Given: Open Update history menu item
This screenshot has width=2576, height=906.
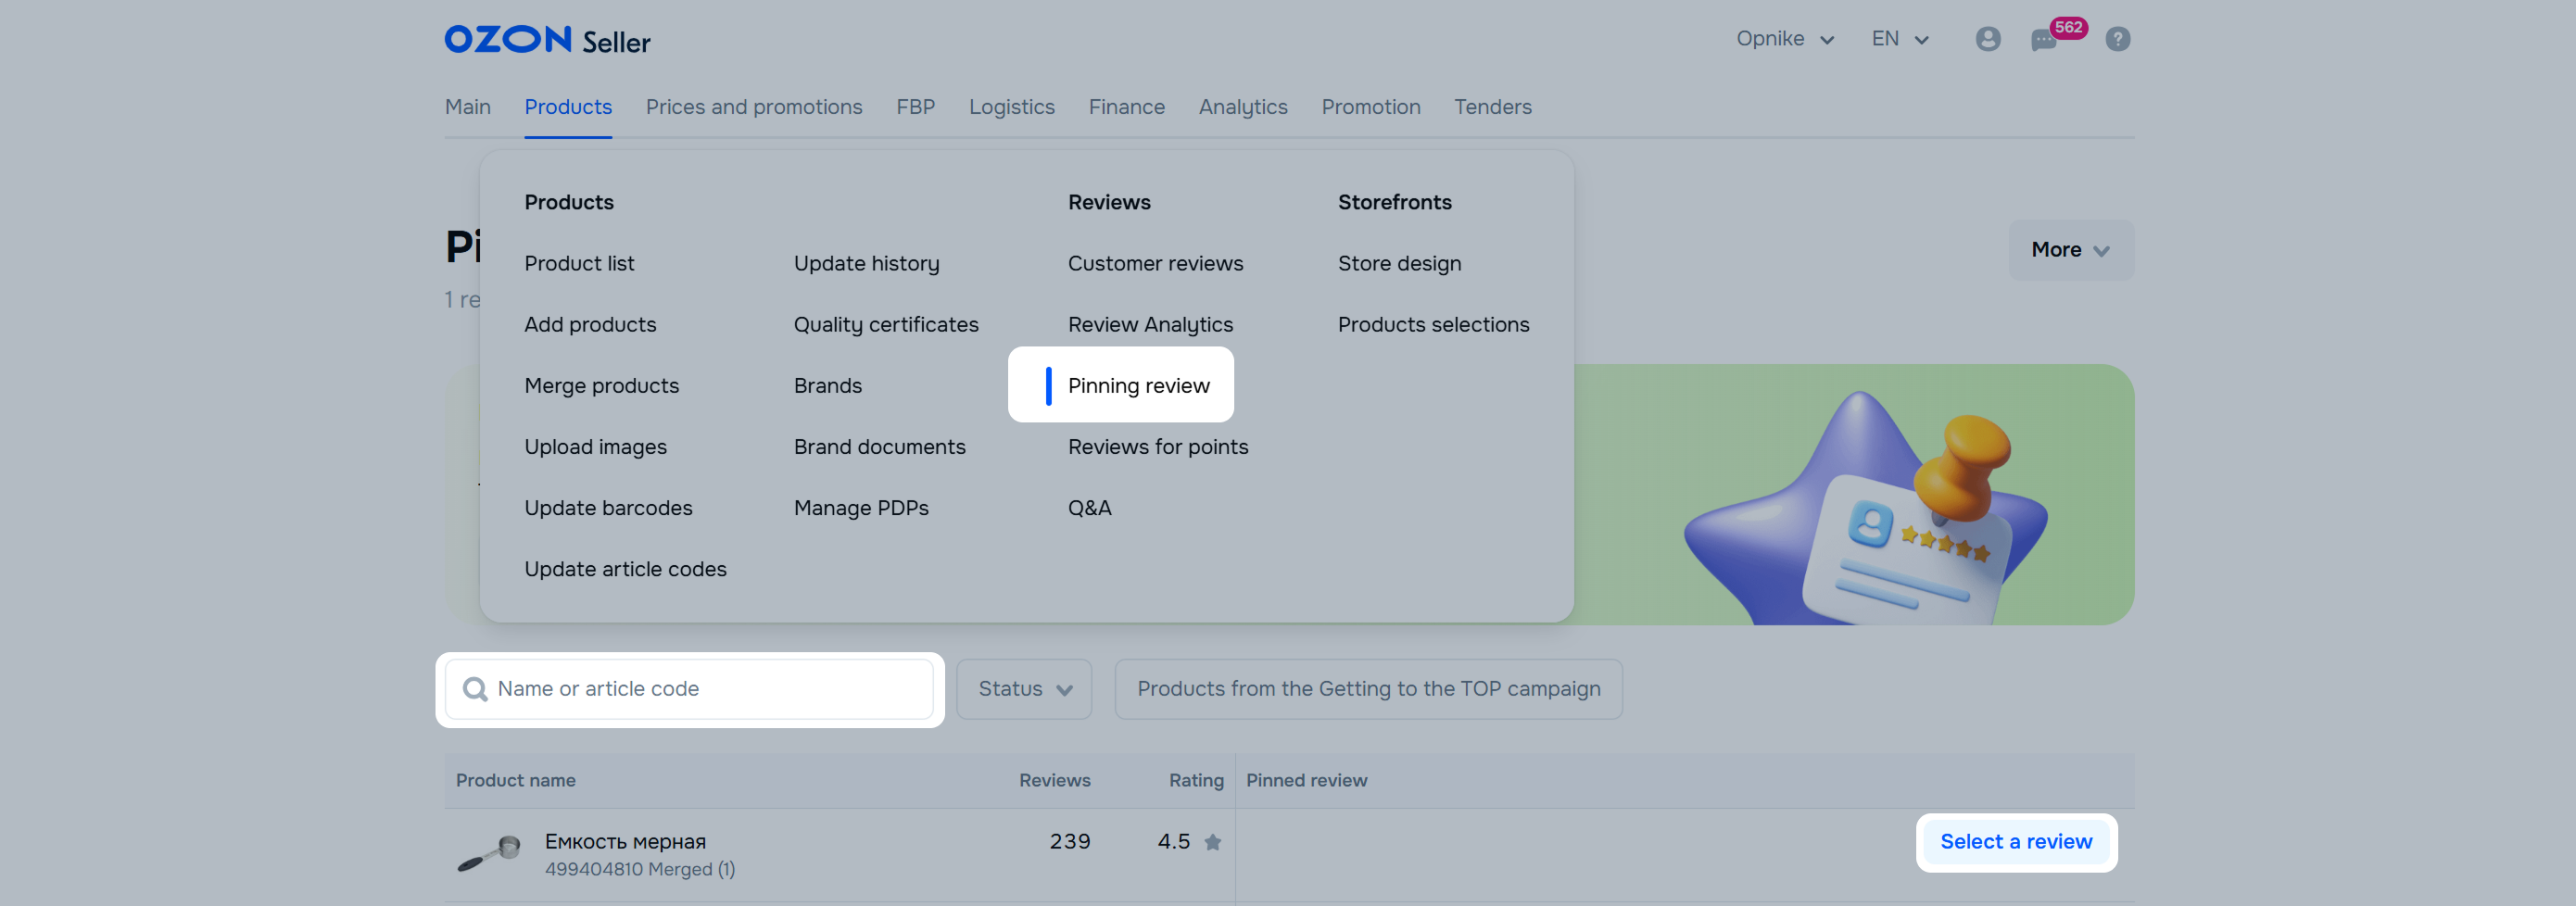Looking at the screenshot, I should point(866,264).
